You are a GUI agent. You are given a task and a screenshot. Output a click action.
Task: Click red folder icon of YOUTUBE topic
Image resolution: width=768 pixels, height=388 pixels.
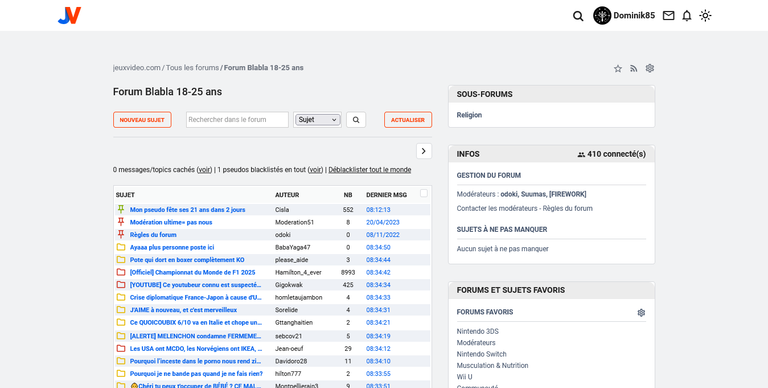pos(121,285)
